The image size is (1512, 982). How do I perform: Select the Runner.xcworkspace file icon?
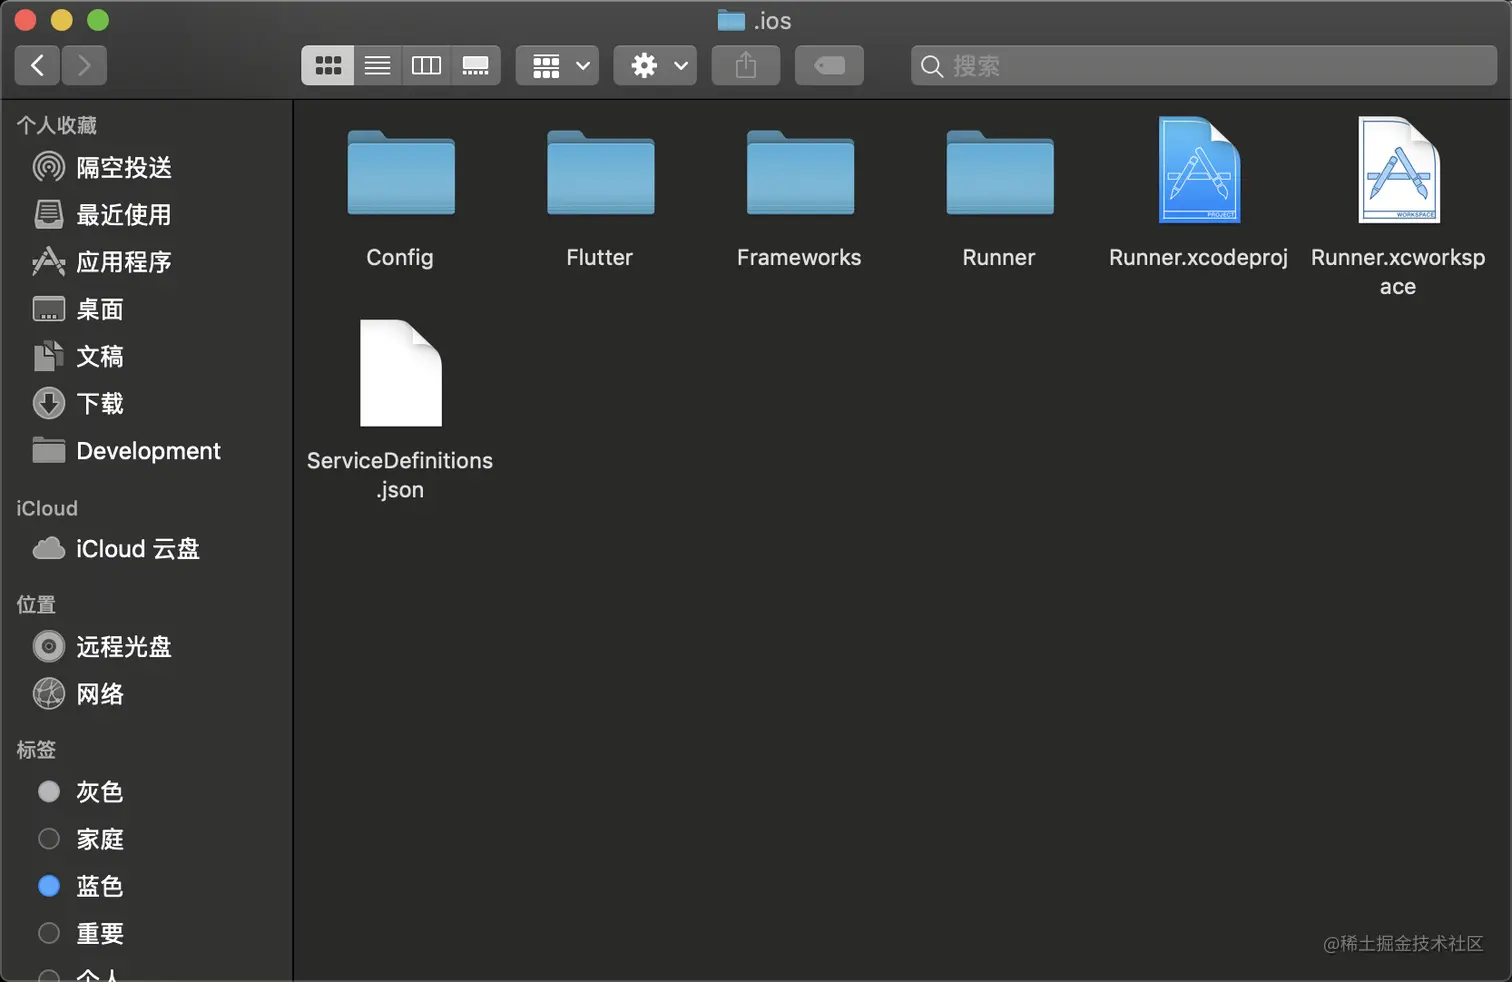pyautogui.click(x=1399, y=170)
